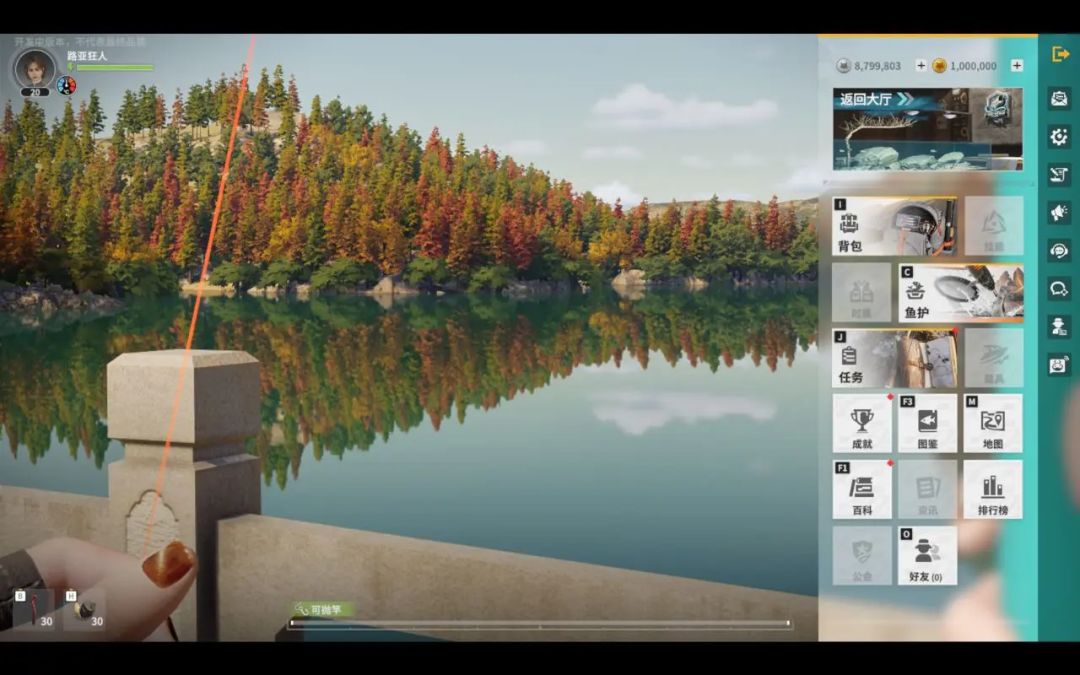The image size is (1080, 675).
Task: Click the greyed-out 时装 outfit tile
Action: pos(862,292)
